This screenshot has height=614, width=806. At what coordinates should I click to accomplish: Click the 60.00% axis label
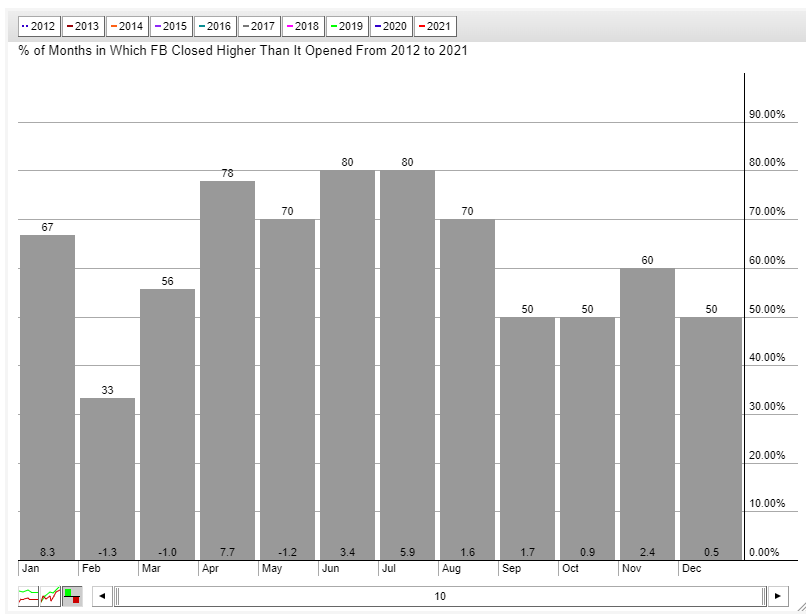(767, 260)
